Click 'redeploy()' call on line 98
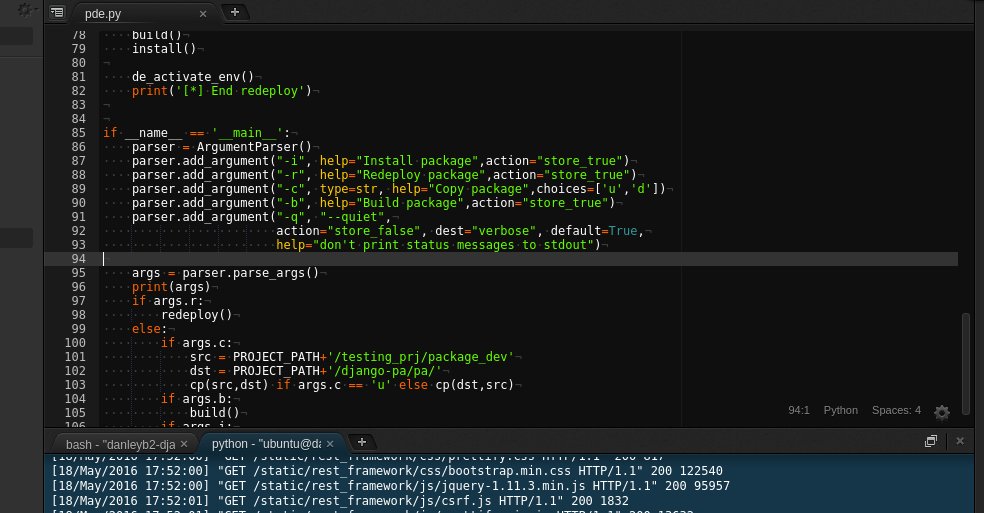 [196, 315]
